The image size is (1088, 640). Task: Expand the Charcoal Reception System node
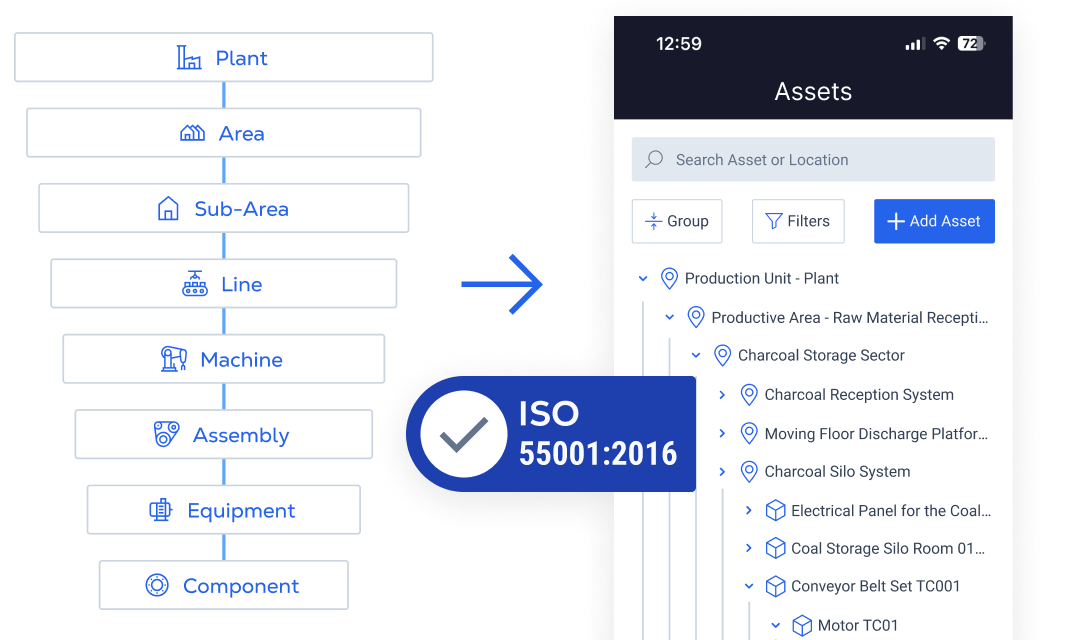click(722, 395)
